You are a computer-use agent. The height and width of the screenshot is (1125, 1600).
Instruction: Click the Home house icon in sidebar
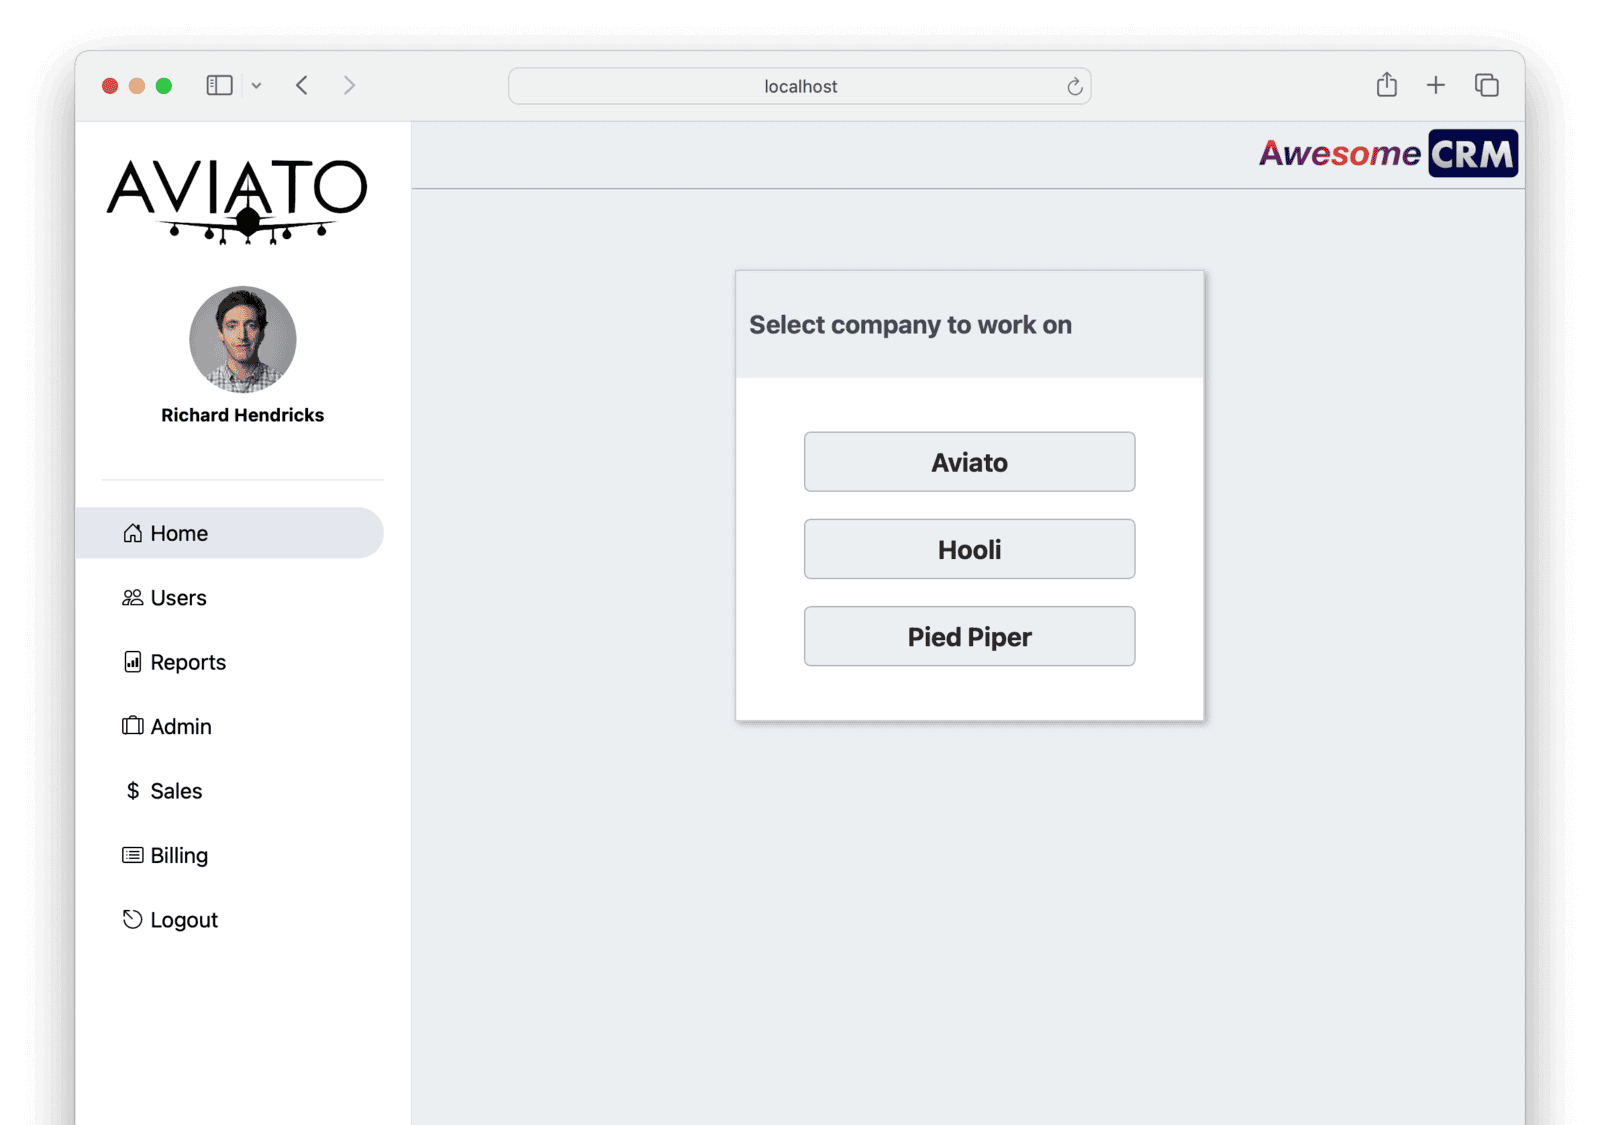[x=132, y=533]
